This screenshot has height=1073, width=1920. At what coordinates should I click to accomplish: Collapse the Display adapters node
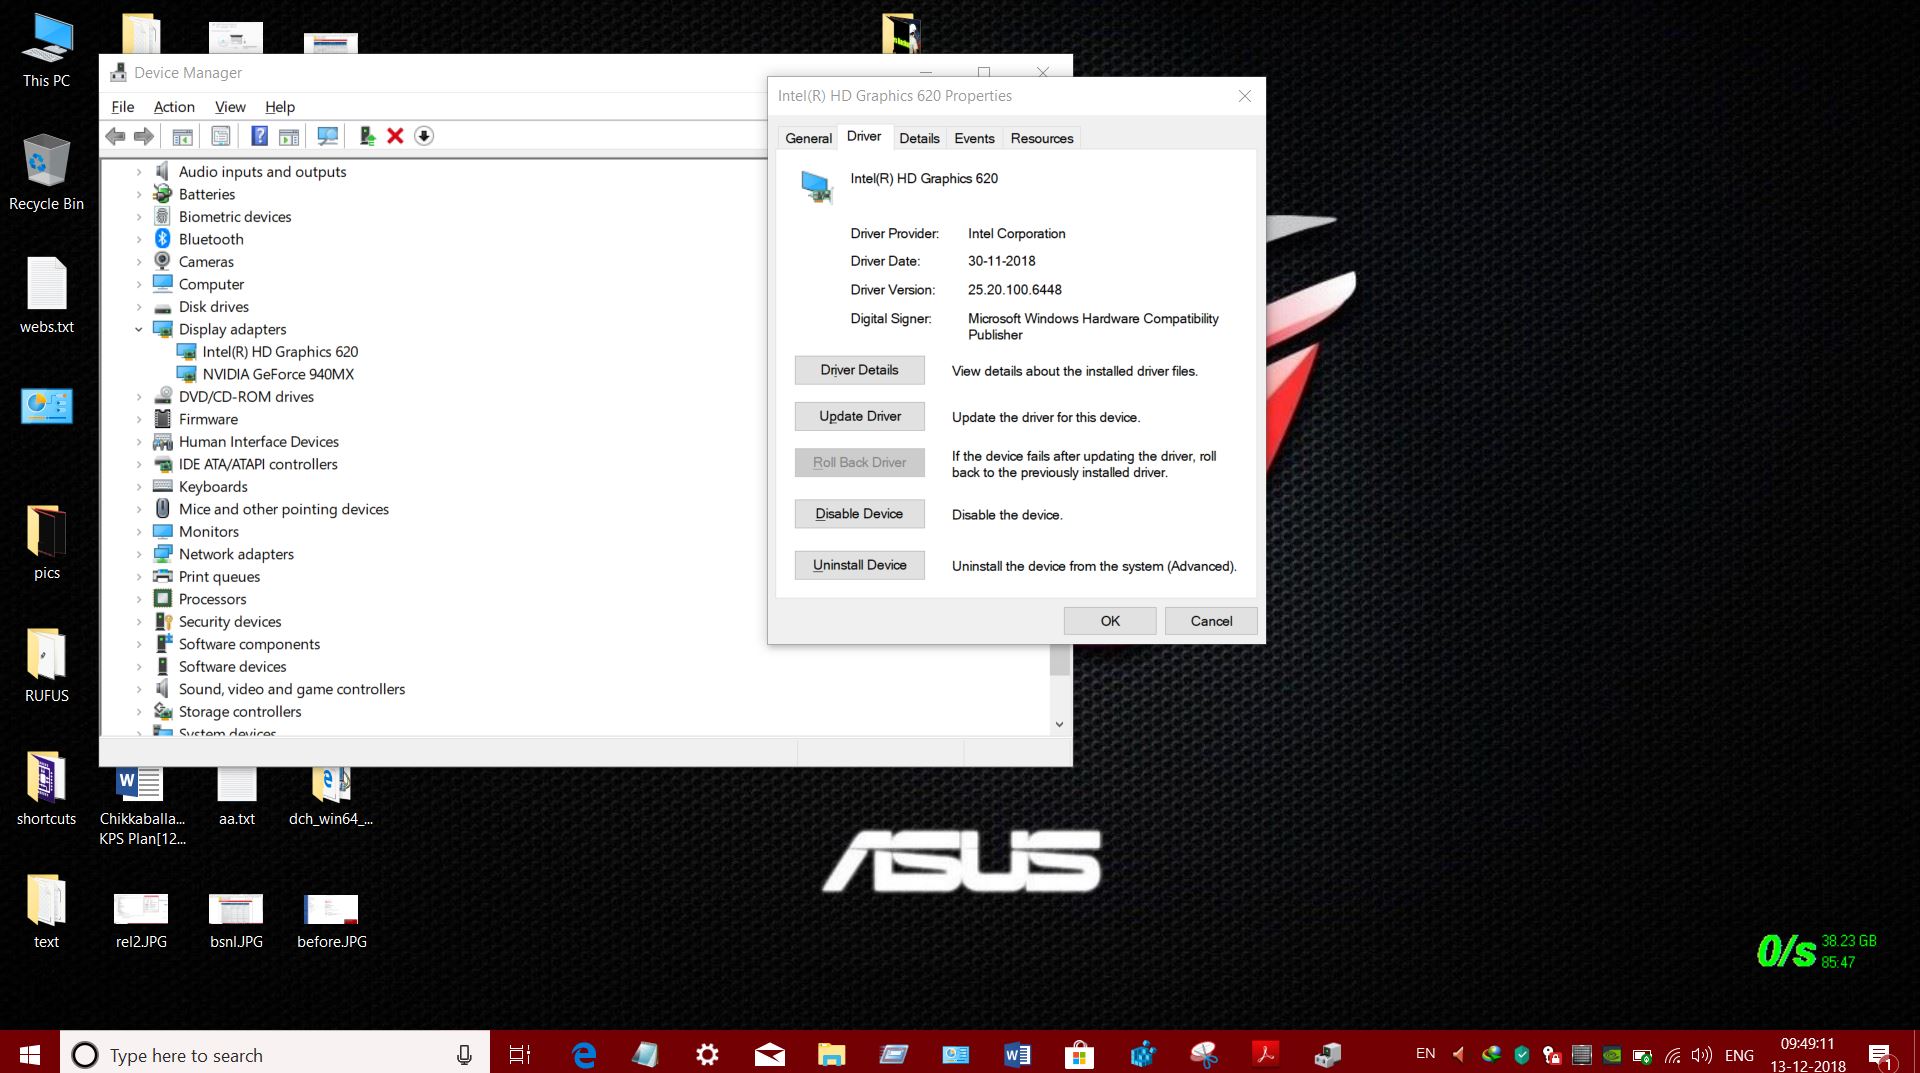139,329
